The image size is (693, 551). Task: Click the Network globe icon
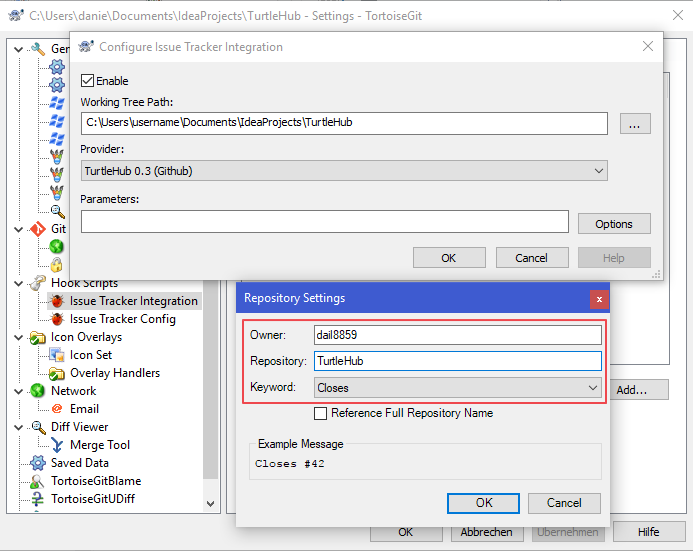click(x=38, y=391)
